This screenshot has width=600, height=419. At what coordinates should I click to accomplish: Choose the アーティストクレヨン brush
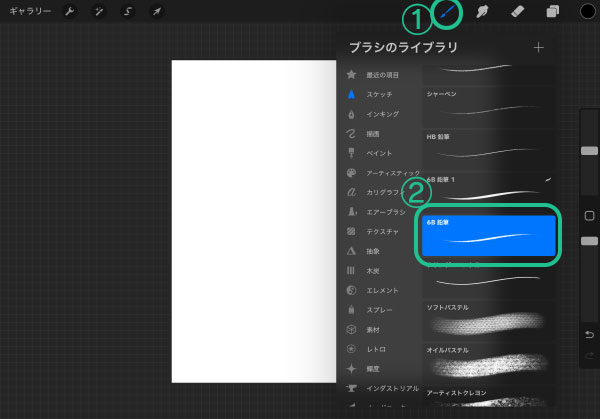(x=488, y=398)
